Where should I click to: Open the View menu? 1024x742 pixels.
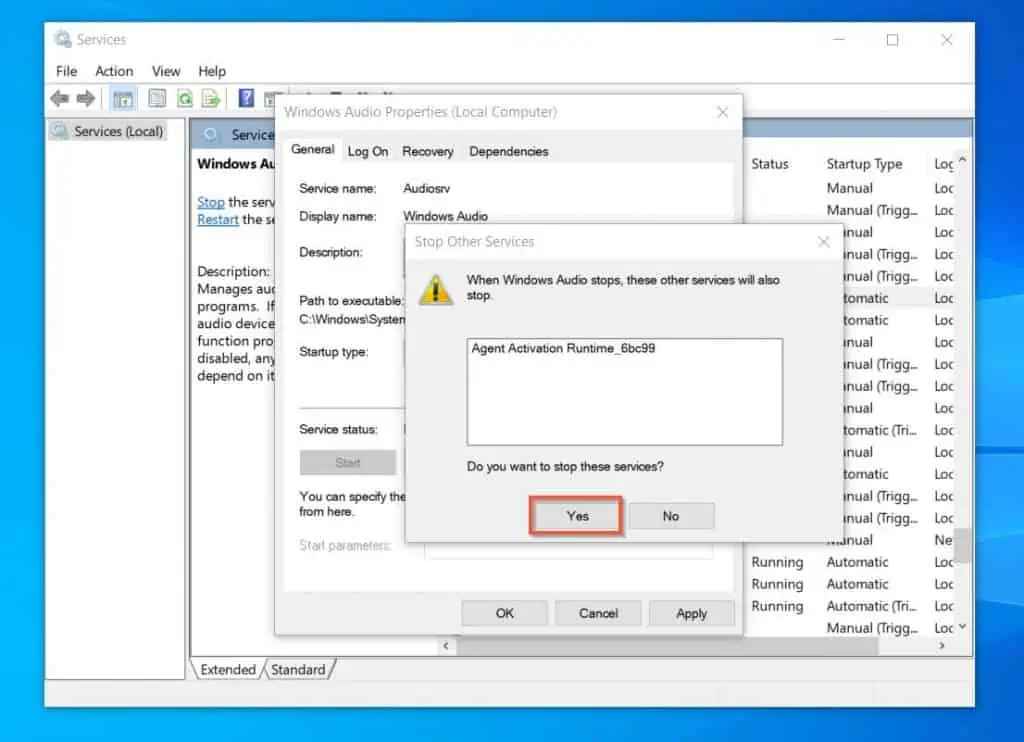[x=166, y=71]
